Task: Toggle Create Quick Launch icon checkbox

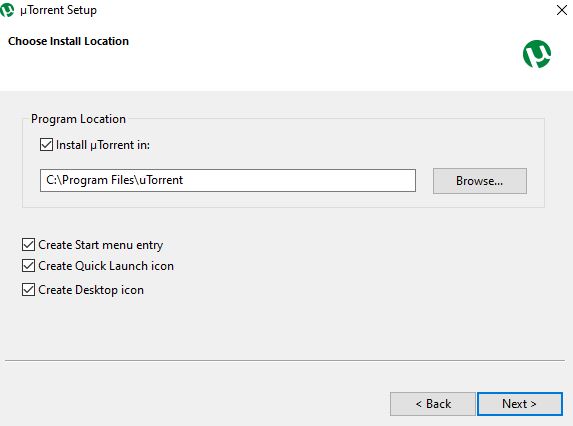Action: coord(29,266)
